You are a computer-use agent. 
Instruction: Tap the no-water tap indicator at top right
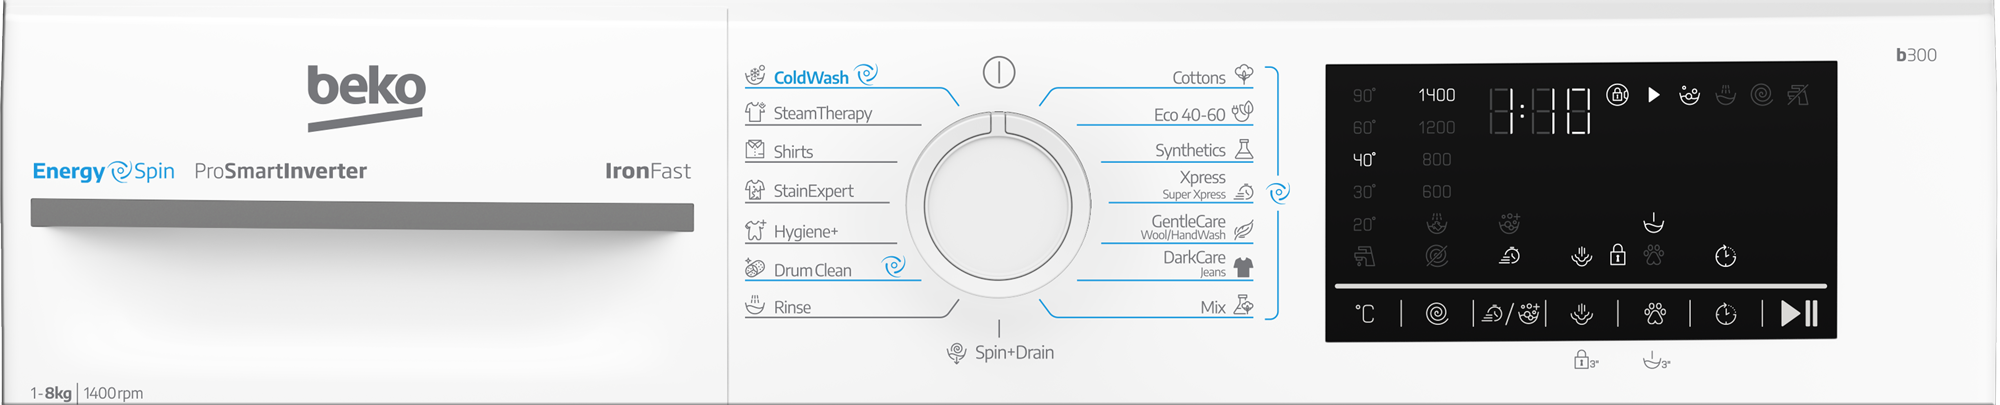pyautogui.click(x=1798, y=95)
